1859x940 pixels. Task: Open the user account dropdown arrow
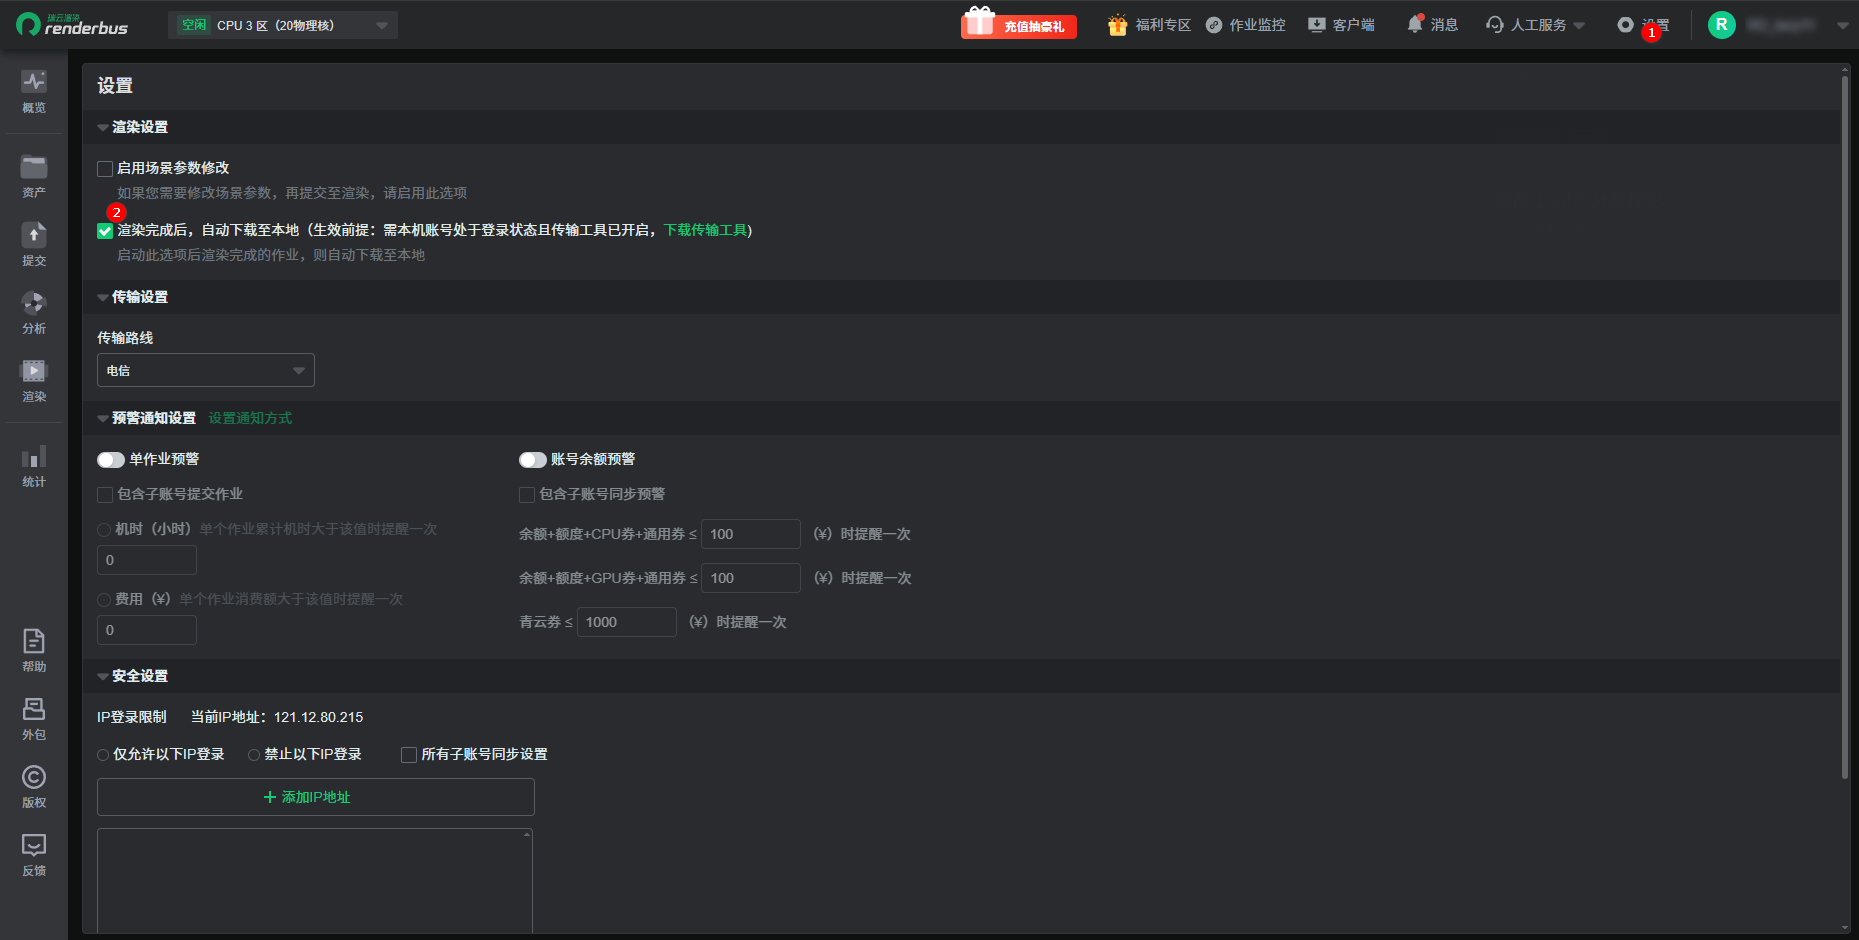(1843, 26)
